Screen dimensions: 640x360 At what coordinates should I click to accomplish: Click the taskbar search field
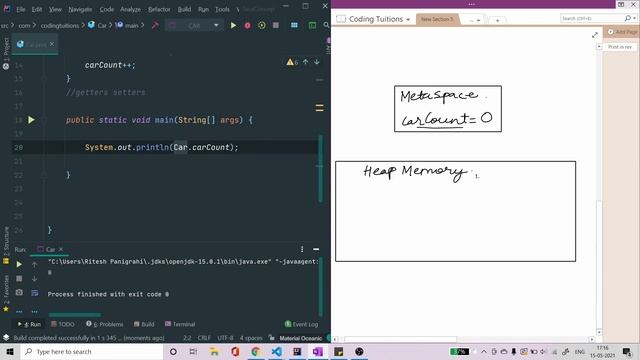(x=92, y=351)
